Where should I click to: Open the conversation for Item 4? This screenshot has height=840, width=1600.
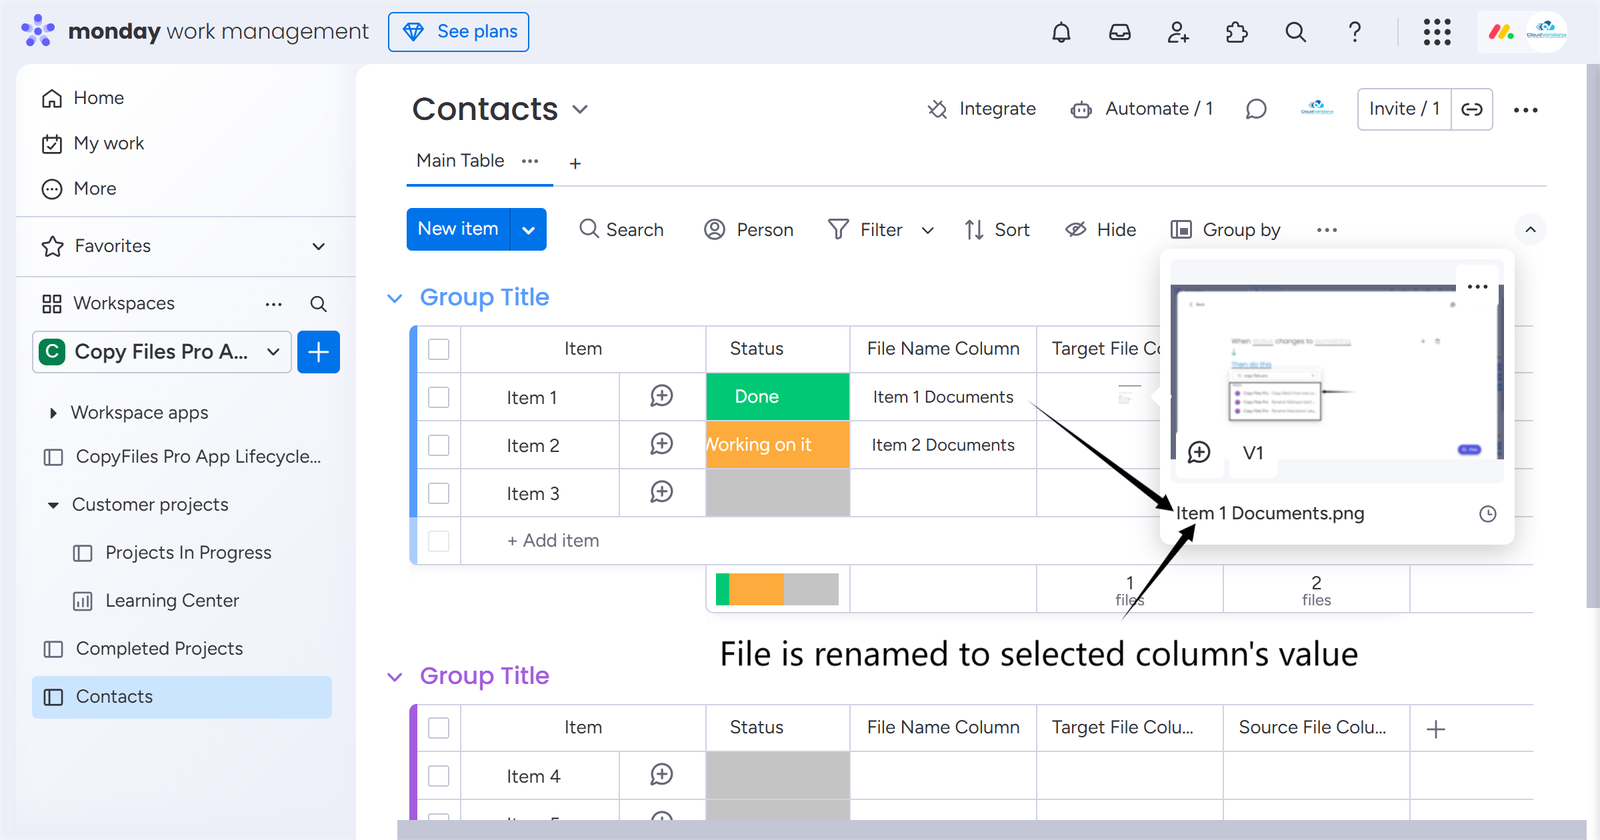662,775
